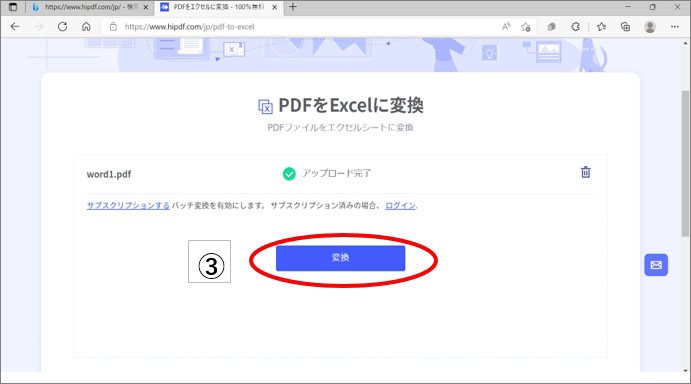Click the forward navigation arrow
Image resolution: width=691 pixels, height=384 pixels.
39,26
